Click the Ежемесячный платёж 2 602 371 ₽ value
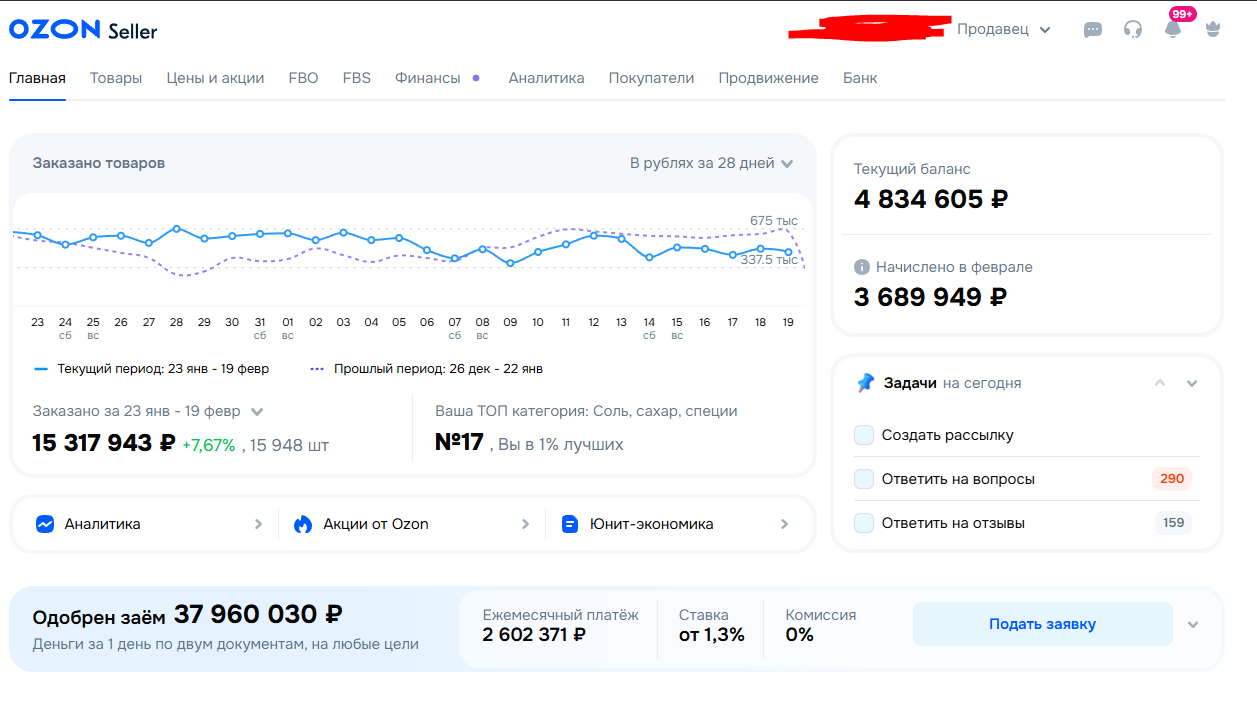The width and height of the screenshot is (1257, 703). tap(534, 635)
